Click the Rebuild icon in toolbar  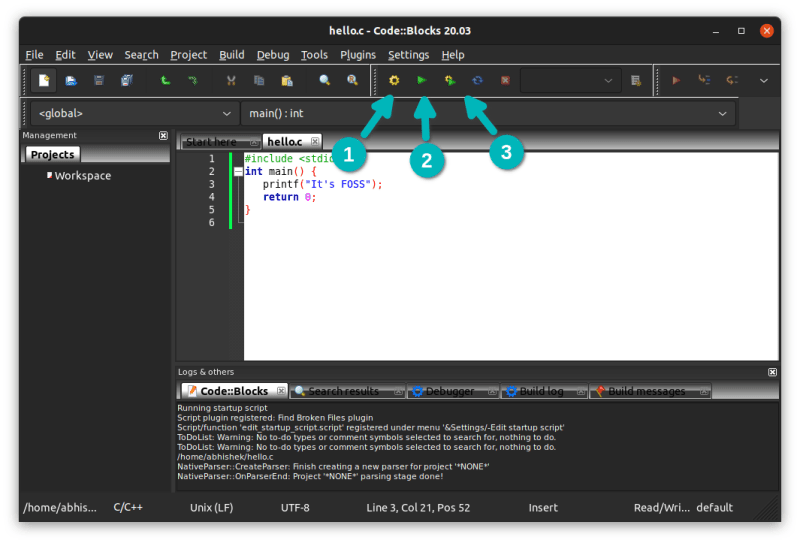[477, 80]
